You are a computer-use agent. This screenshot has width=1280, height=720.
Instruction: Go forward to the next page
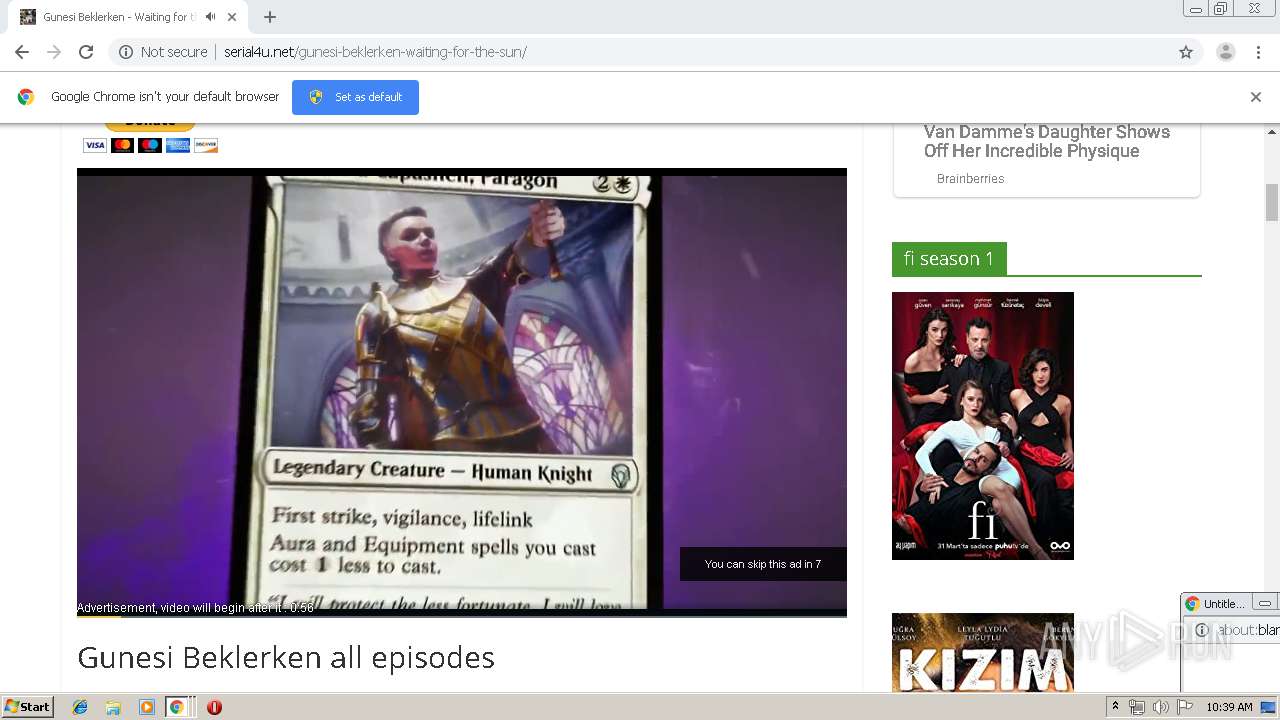point(54,52)
